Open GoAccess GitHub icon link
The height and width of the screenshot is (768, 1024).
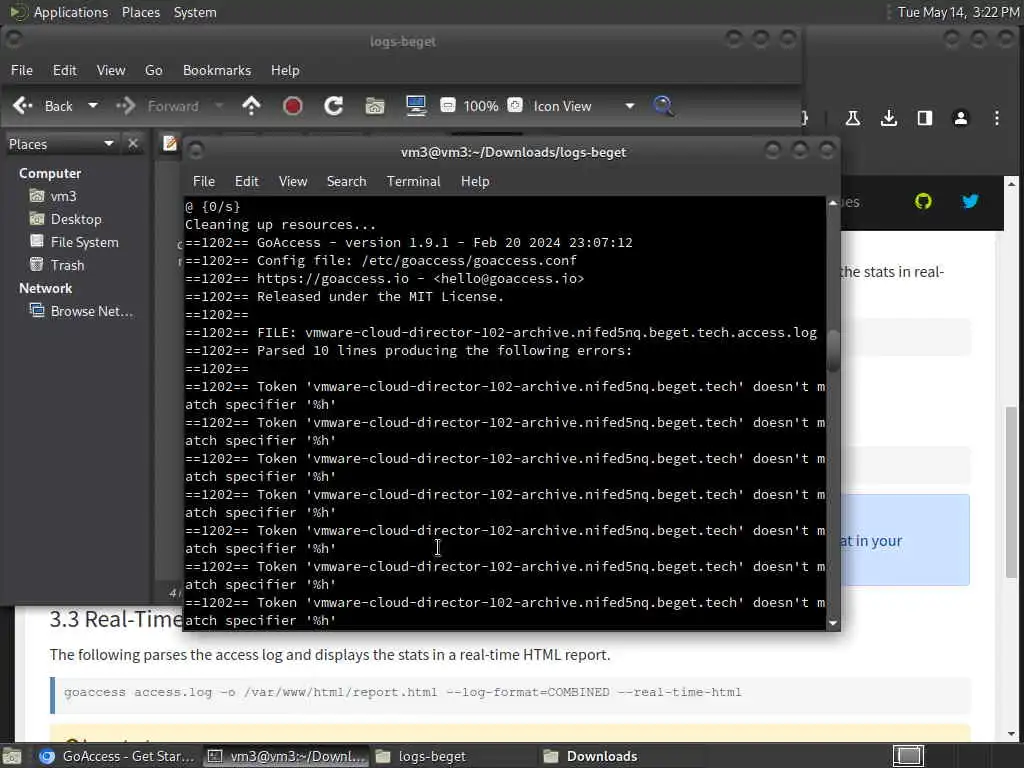coord(923,201)
